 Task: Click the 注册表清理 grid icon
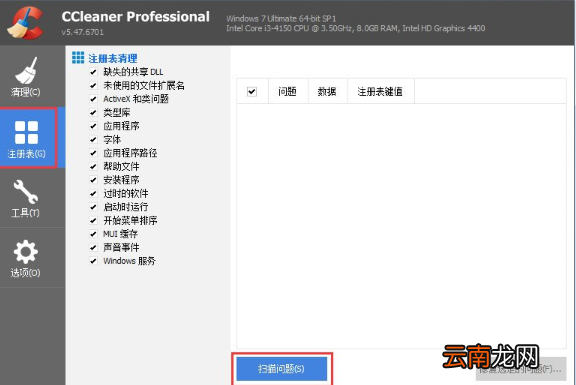[x=78, y=58]
